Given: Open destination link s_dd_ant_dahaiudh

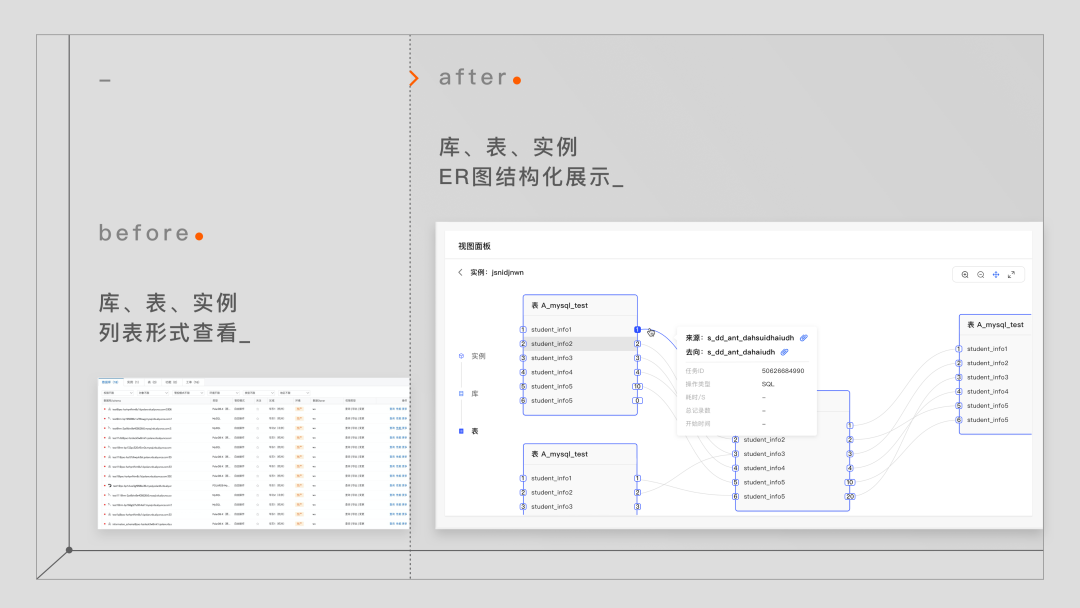Looking at the screenshot, I should [x=740, y=353].
